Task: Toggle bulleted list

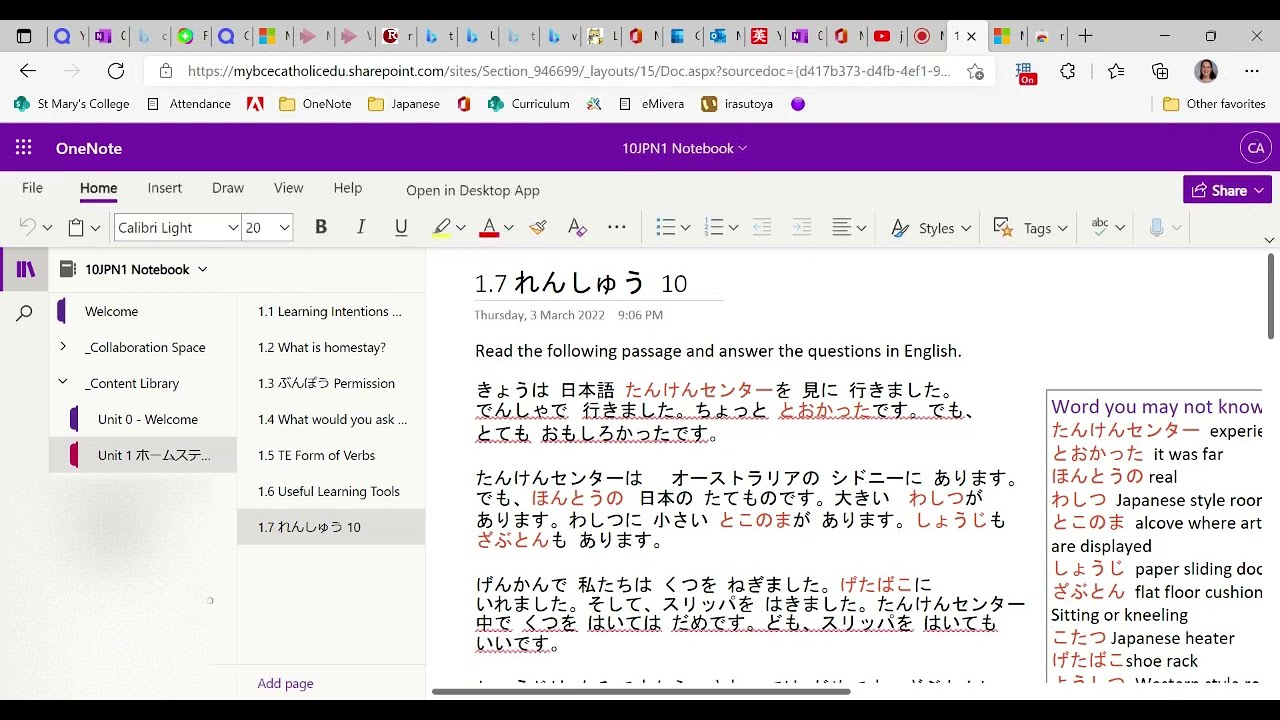Action: pyautogui.click(x=666, y=228)
